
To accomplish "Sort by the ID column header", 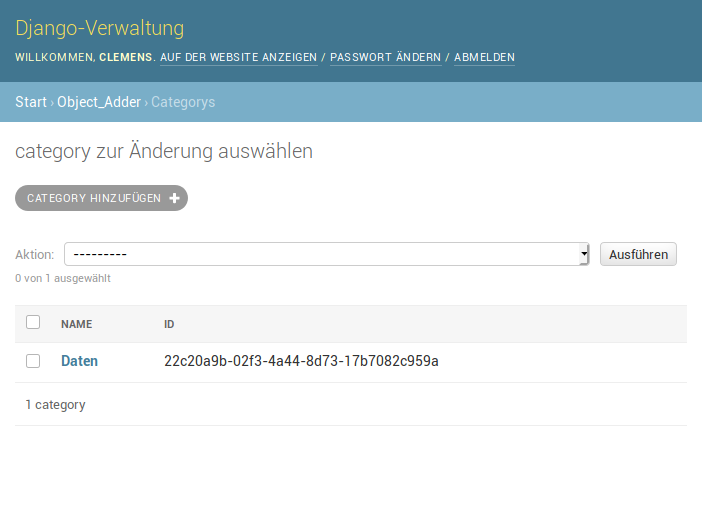I will (x=169, y=324).
